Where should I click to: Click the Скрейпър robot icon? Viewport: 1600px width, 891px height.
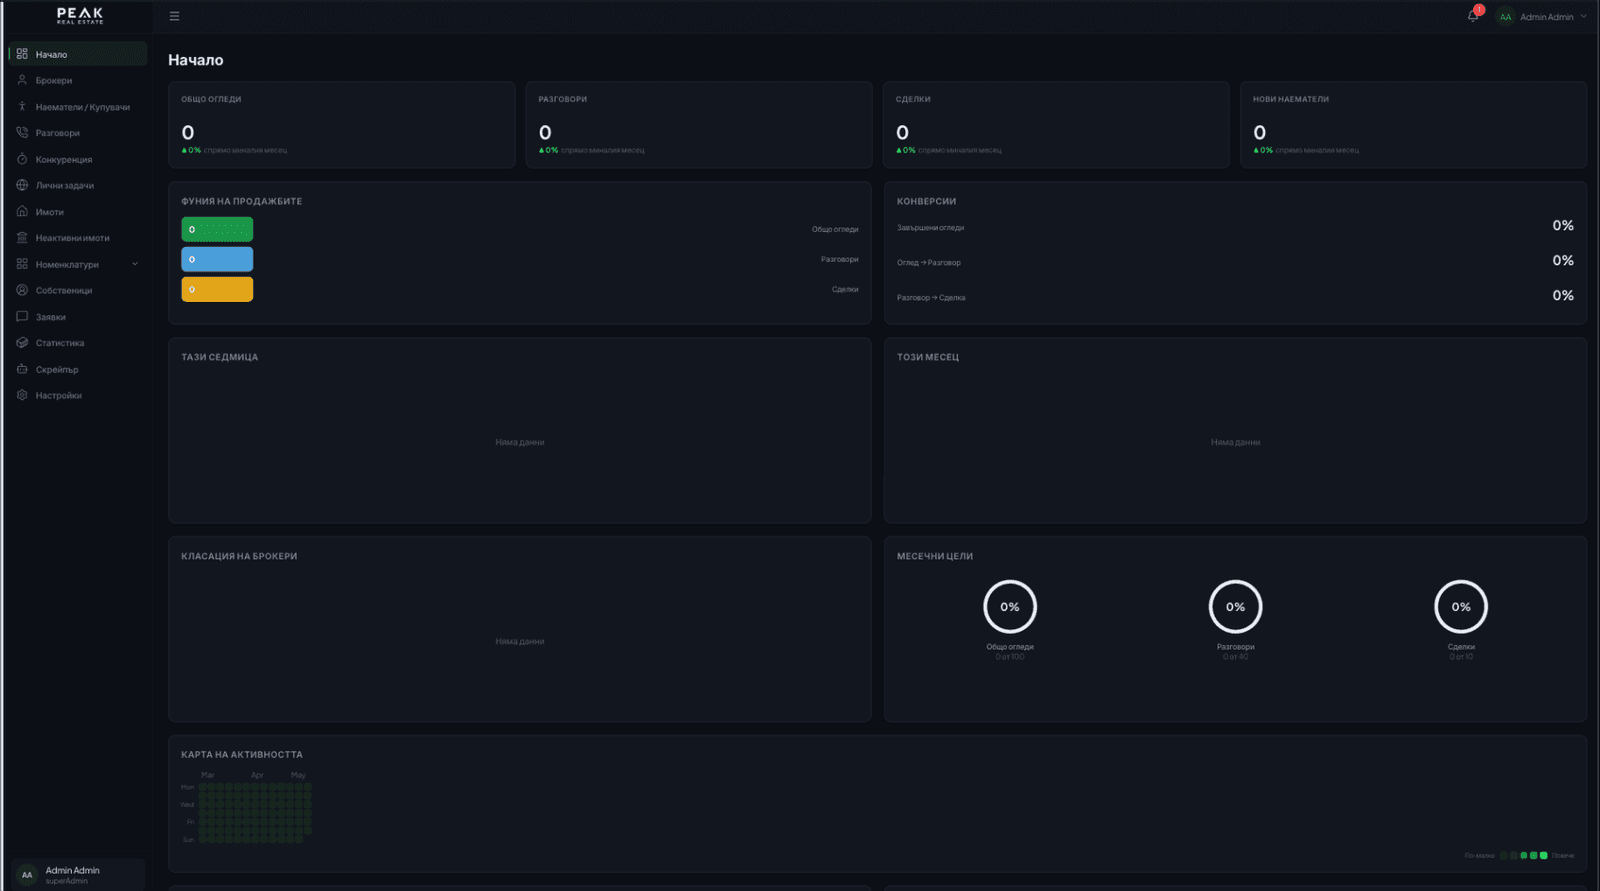[22, 369]
